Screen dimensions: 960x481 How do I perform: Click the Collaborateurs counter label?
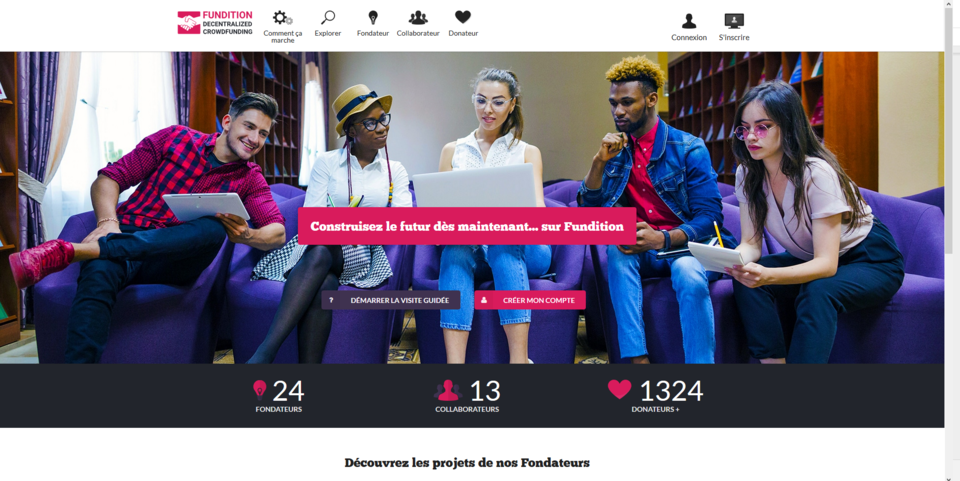pyautogui.click(x=467, y=409)
